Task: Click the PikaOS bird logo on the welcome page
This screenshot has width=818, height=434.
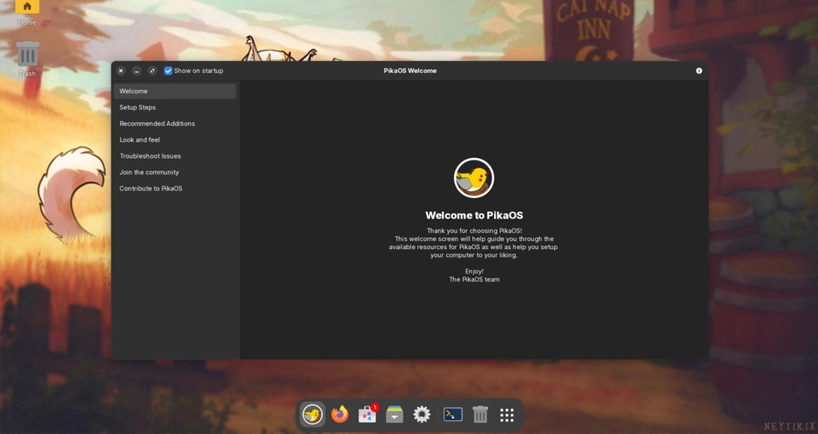Action: tap(474, 179)
